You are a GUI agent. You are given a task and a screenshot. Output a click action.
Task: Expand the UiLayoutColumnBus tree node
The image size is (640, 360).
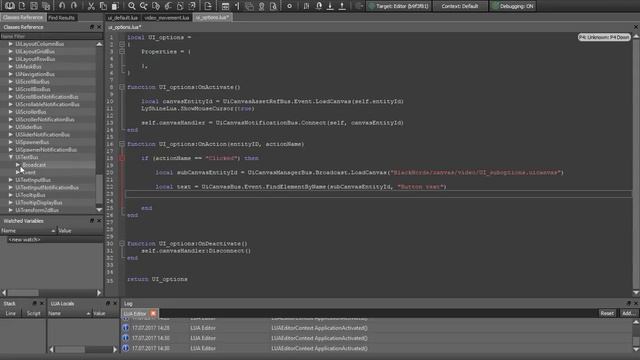11,44
